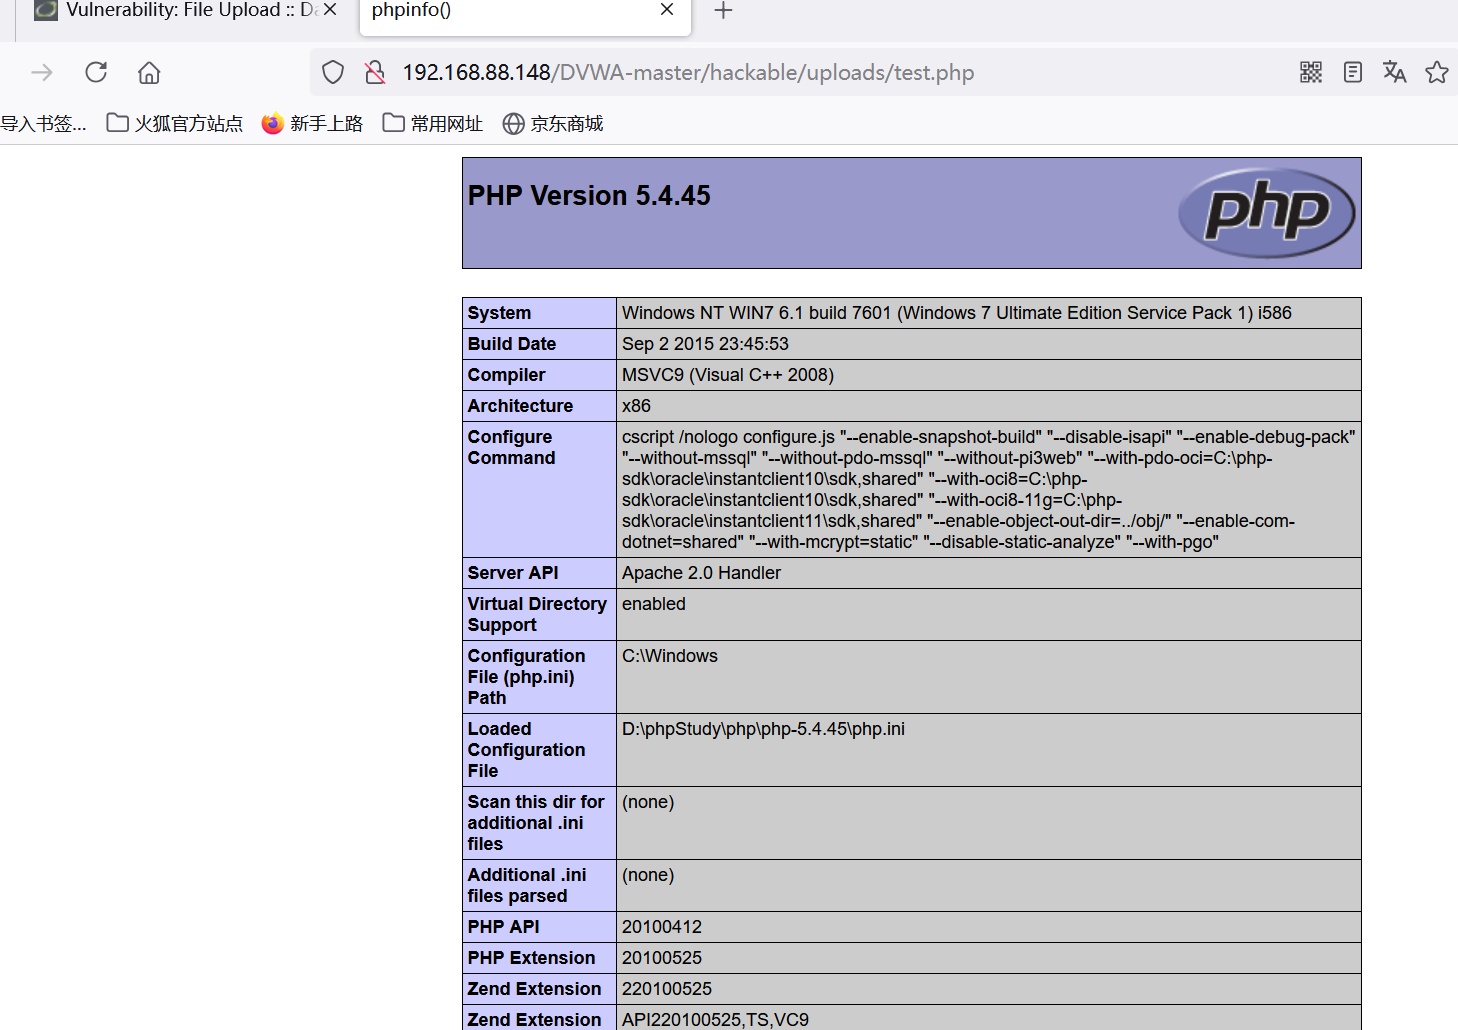Click Additional .ini files parsed label
Screen dimensions: 1458x1030
527,885
